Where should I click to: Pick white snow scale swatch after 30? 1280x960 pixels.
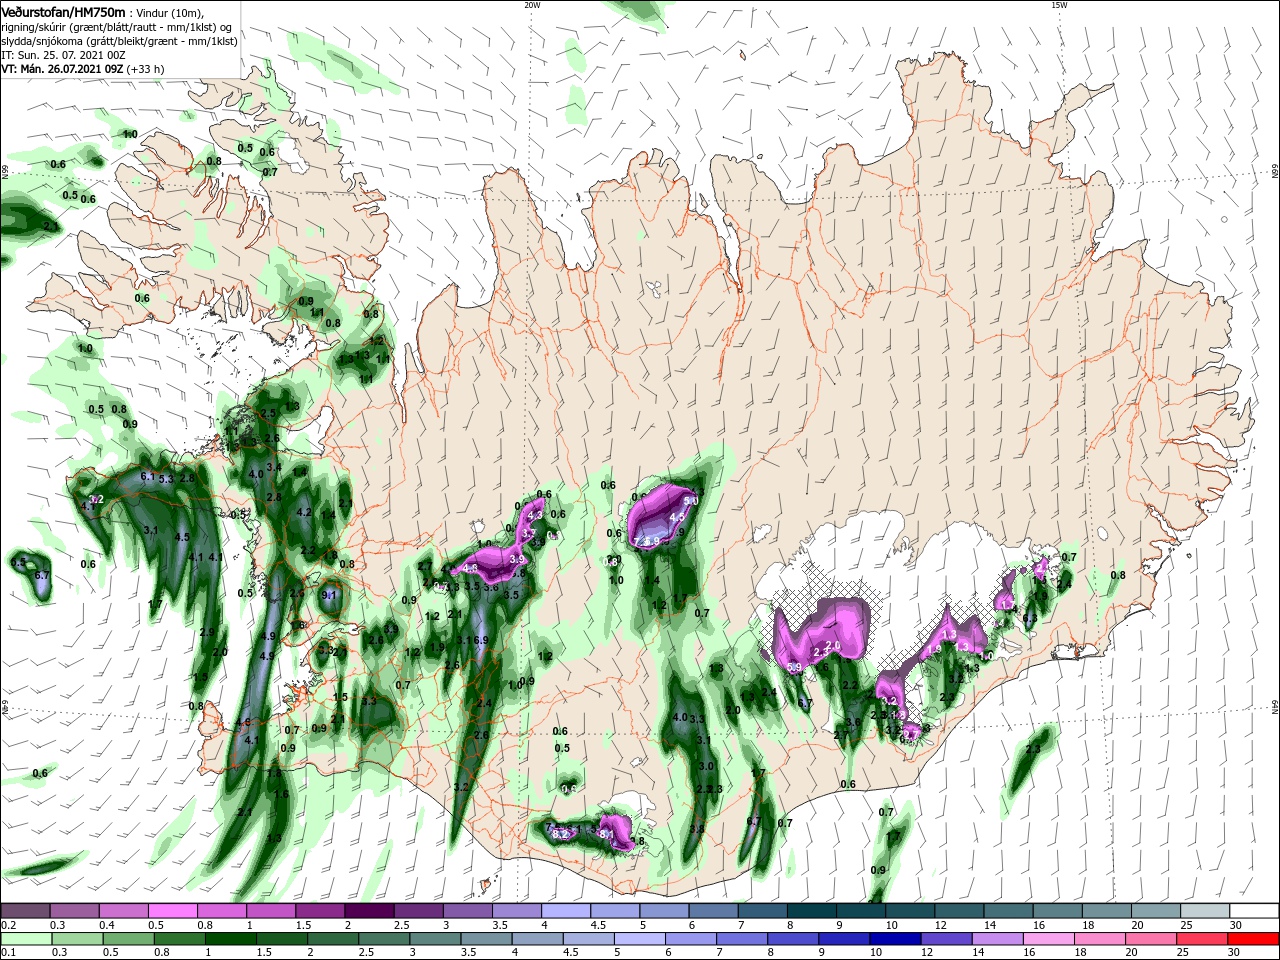pyautogui.click(x=1255, y=911)
